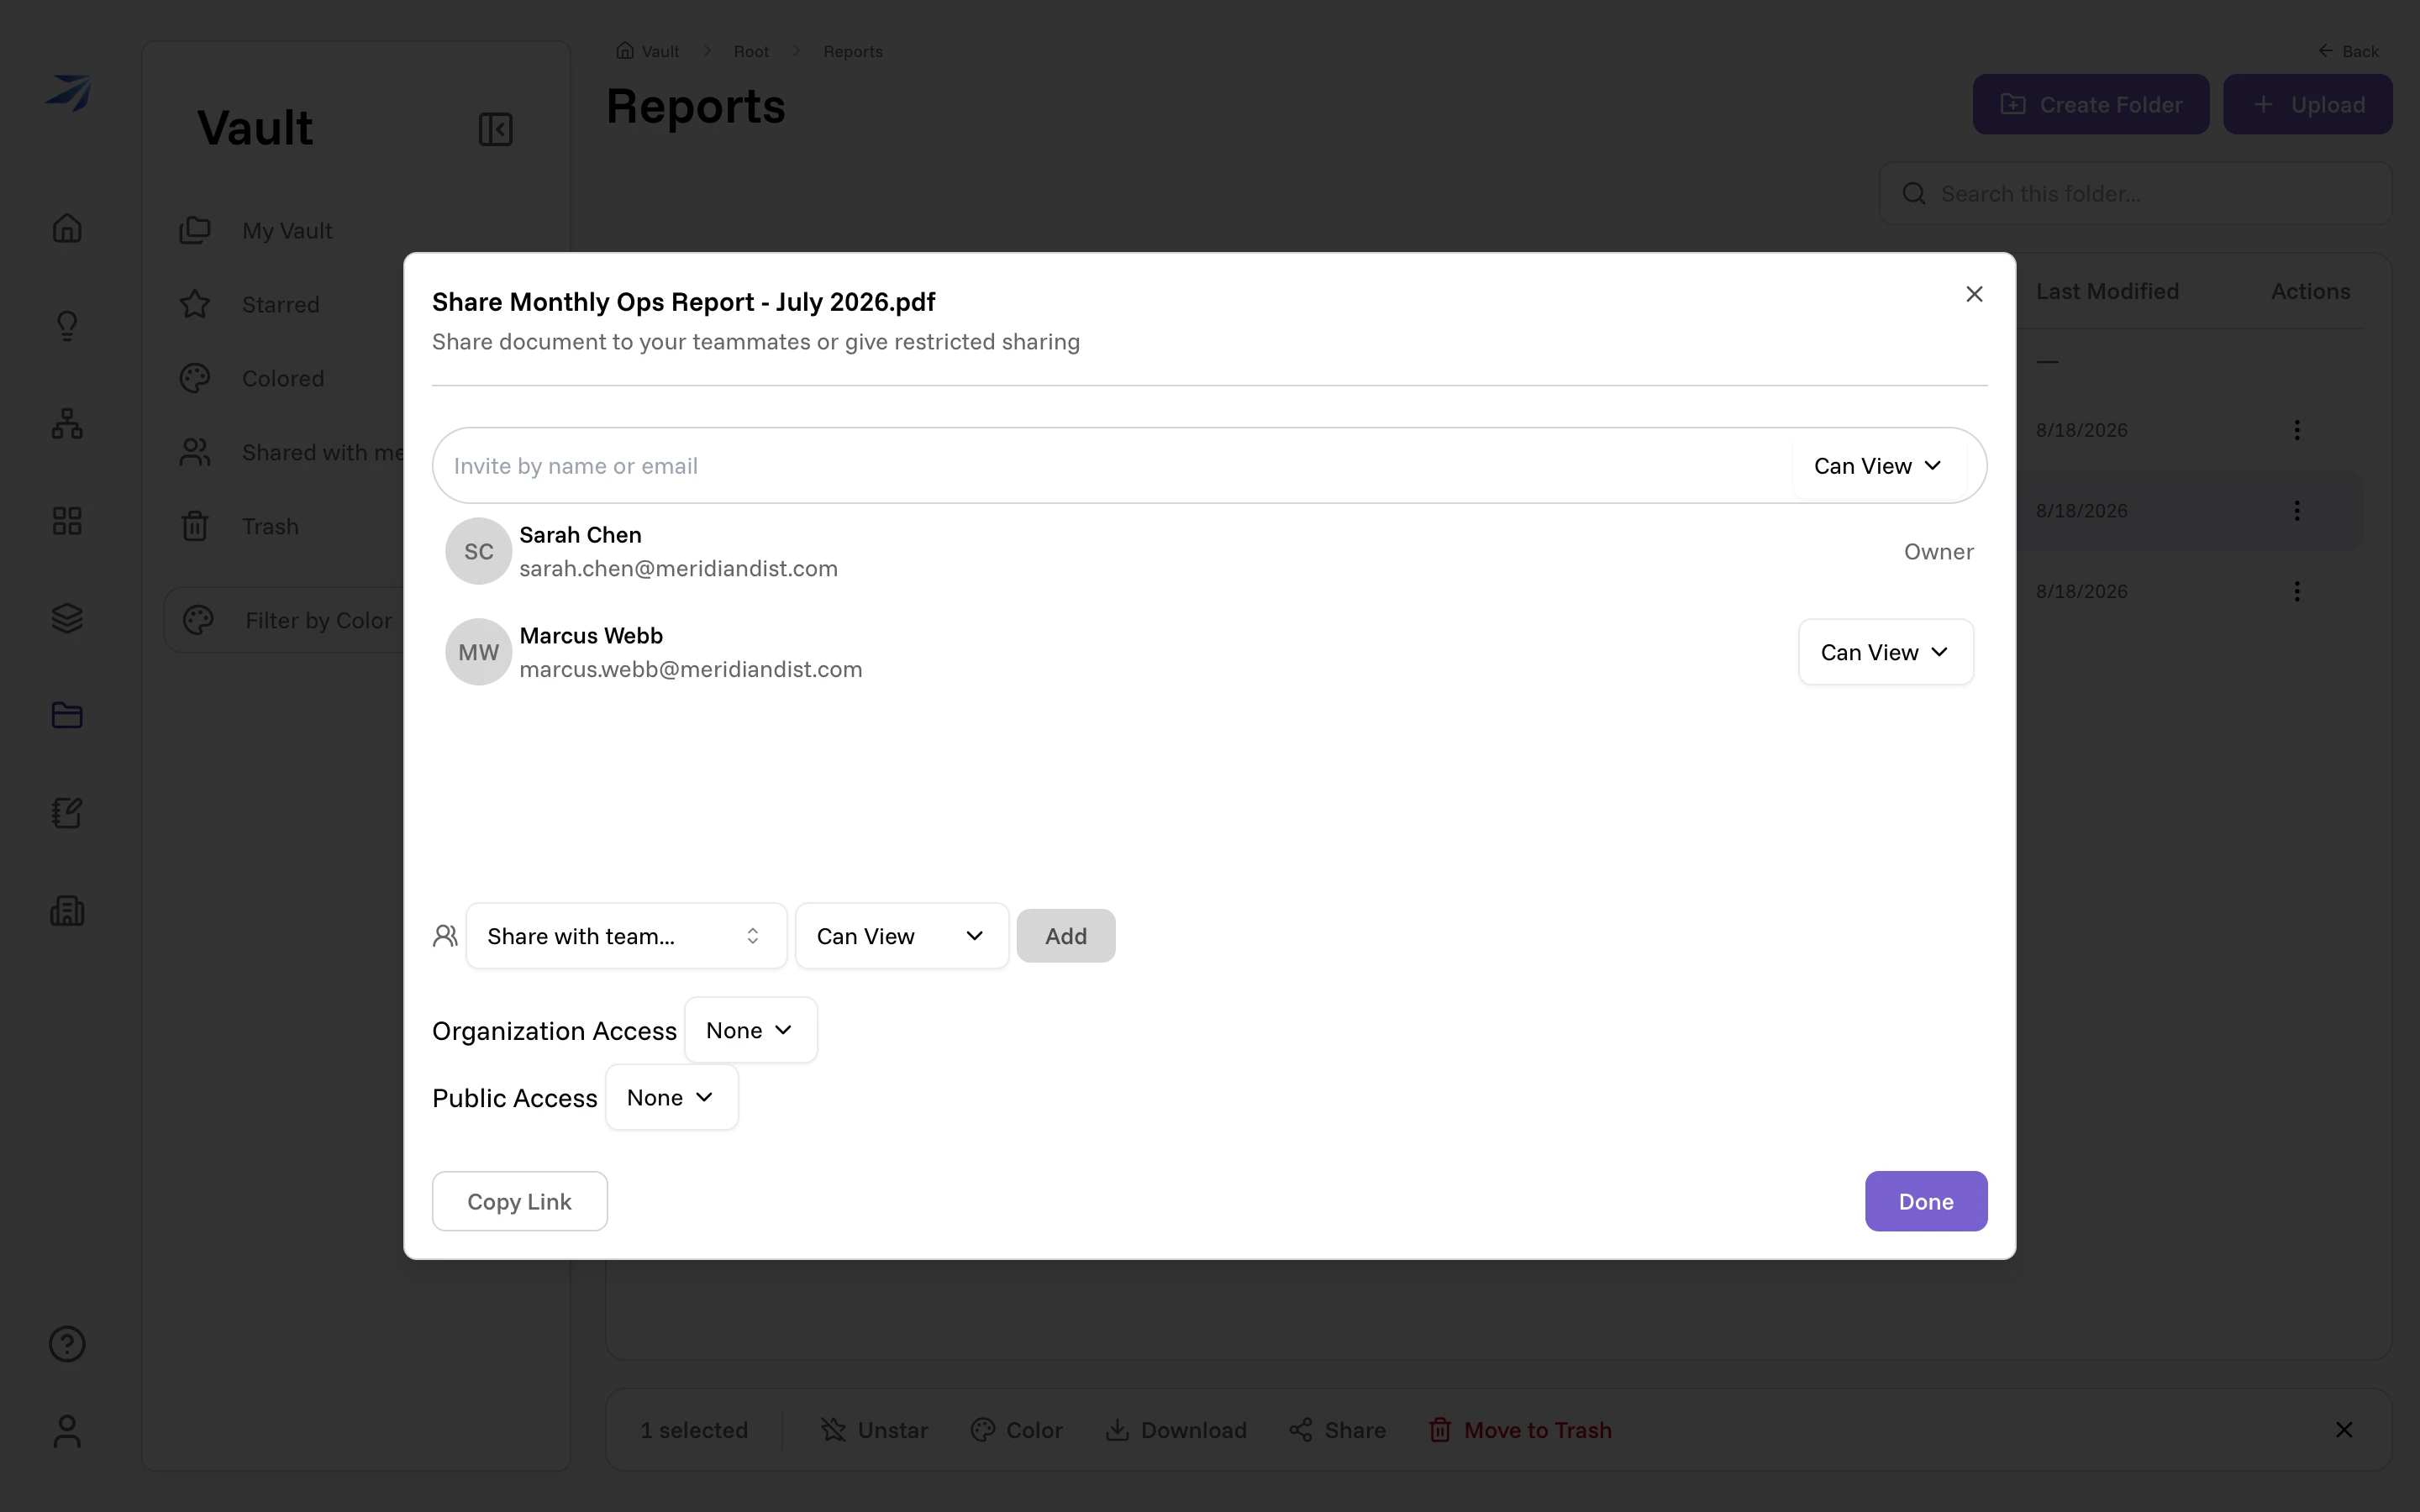
Task: Change Marcus Webb's Can View permission
Action: pos(1885,652)
